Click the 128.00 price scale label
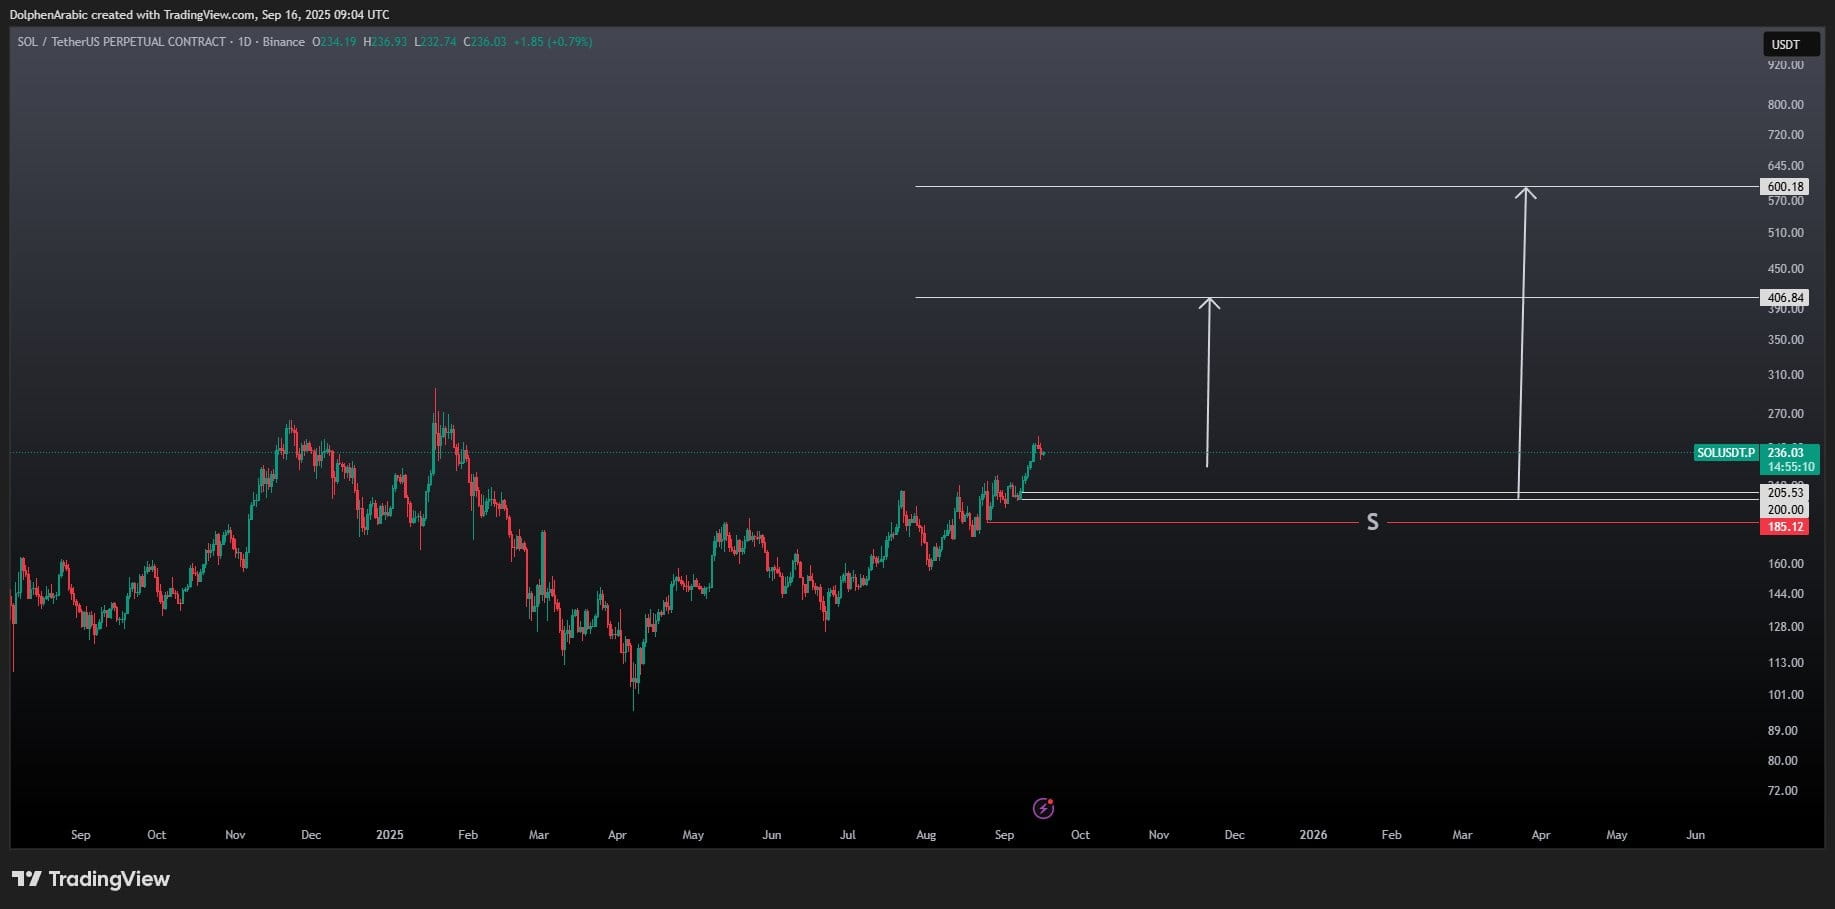 [1786, 627]
